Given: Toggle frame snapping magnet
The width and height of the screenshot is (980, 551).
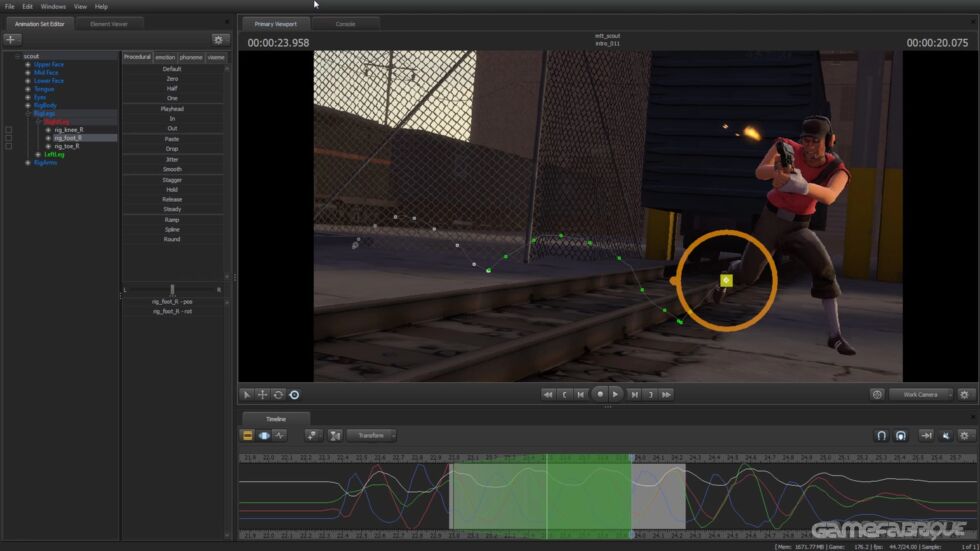Looking at the screenshot, I should [901, 435].
